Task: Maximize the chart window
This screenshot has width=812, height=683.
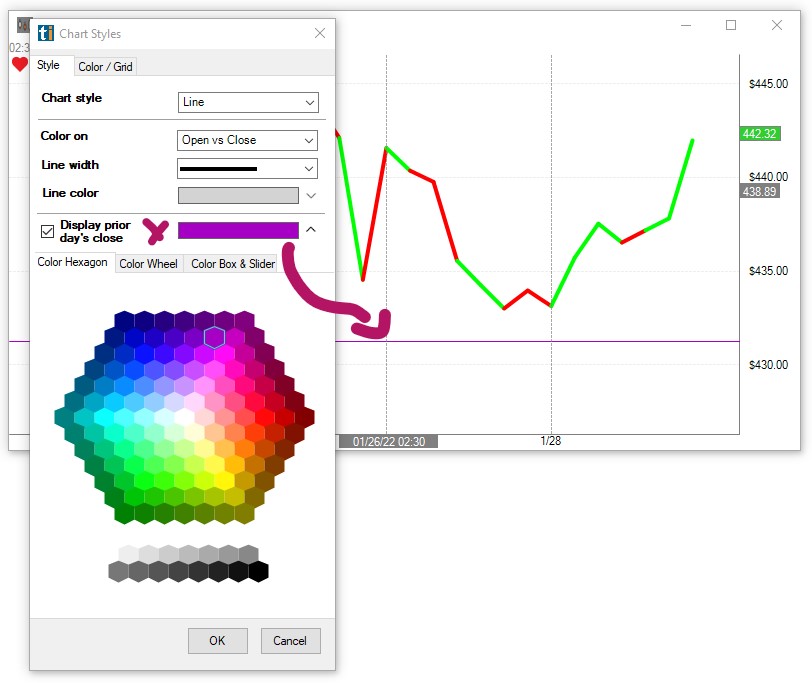Action: (x=731, y=25)
